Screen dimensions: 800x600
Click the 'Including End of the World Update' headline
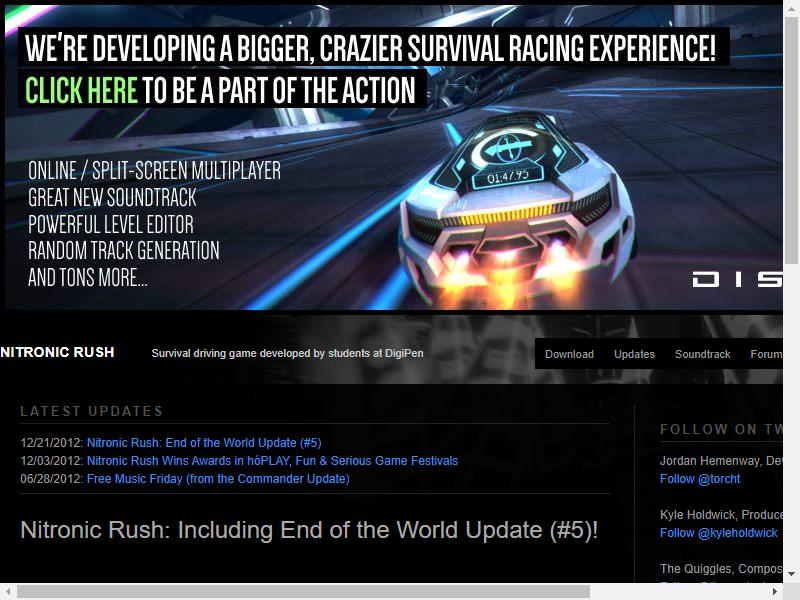[x=309, y=530]
